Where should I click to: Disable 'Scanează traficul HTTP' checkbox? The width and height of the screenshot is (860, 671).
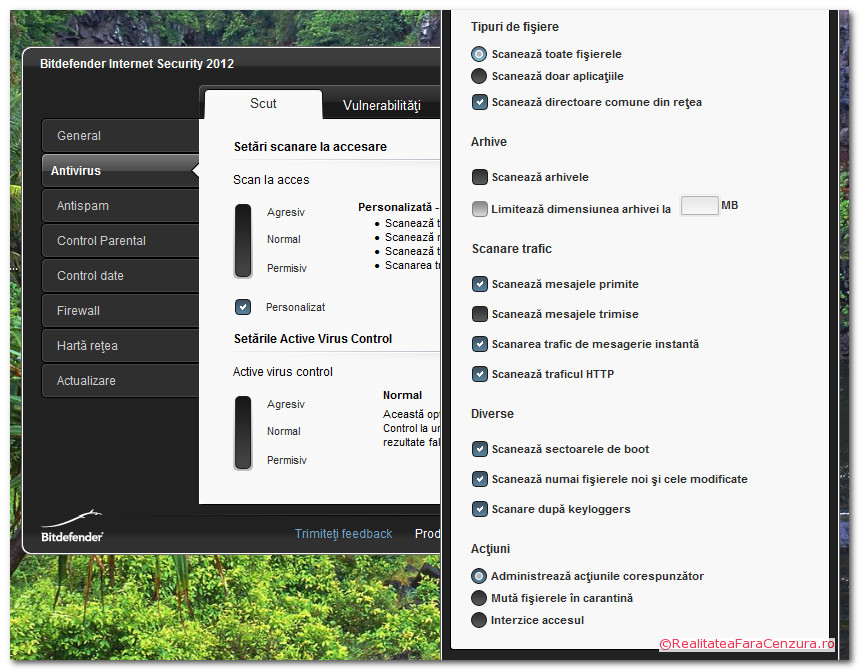tap(479, 374)
